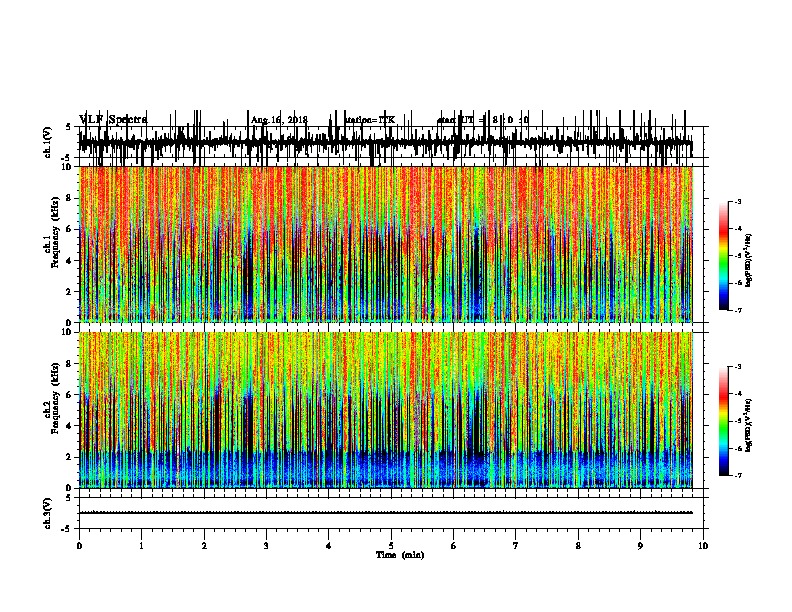Click the "-7" label on ch.2 color bar
Screen dimensions: 792x612
738,476
